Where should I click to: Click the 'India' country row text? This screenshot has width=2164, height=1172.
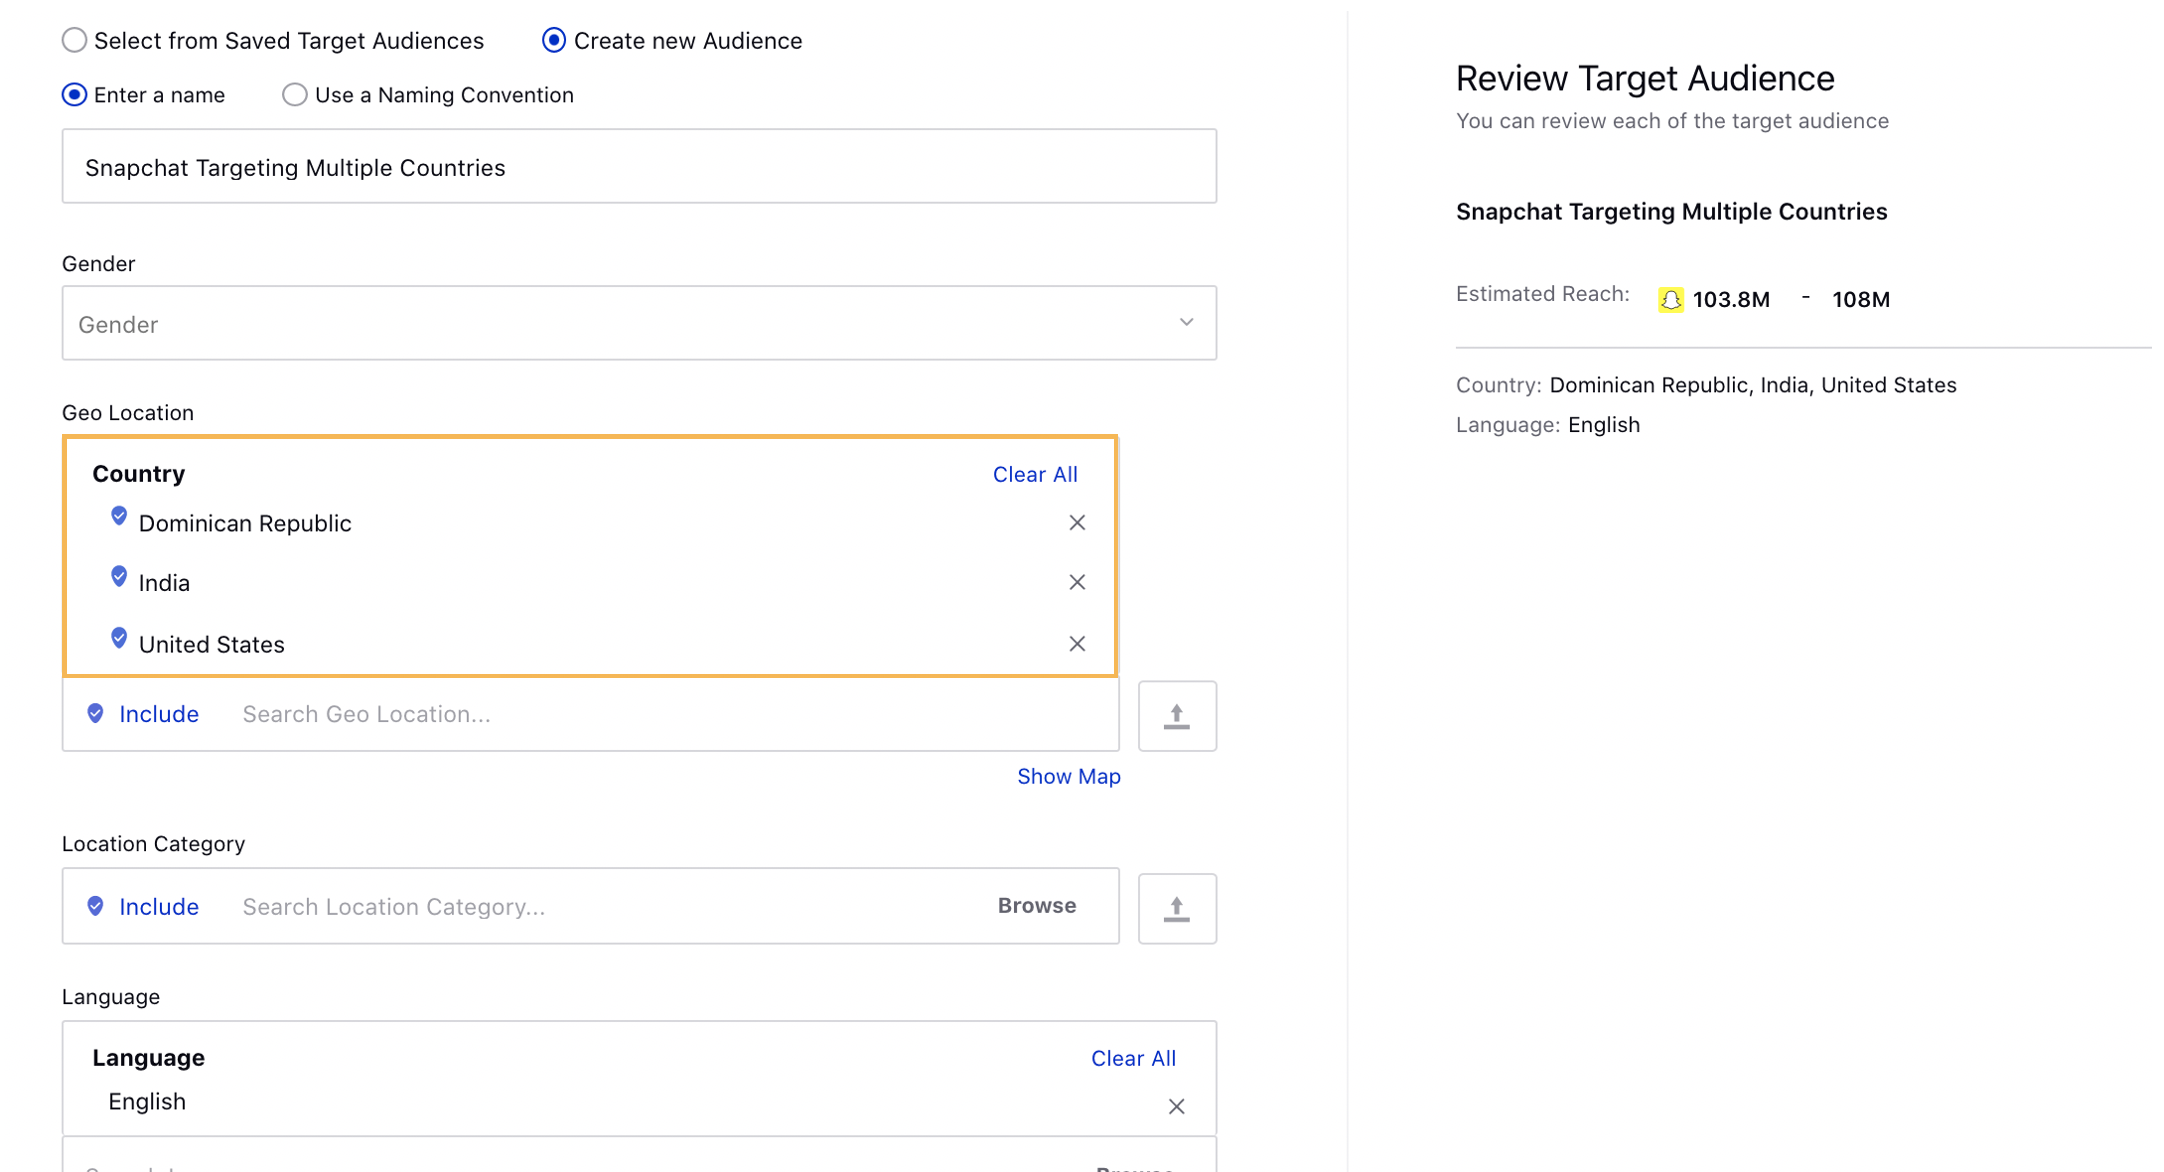pos(164,583)
